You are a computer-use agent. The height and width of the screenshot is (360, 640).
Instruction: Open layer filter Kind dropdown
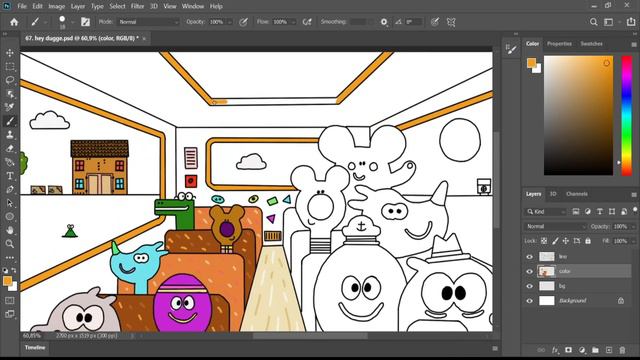545,211
